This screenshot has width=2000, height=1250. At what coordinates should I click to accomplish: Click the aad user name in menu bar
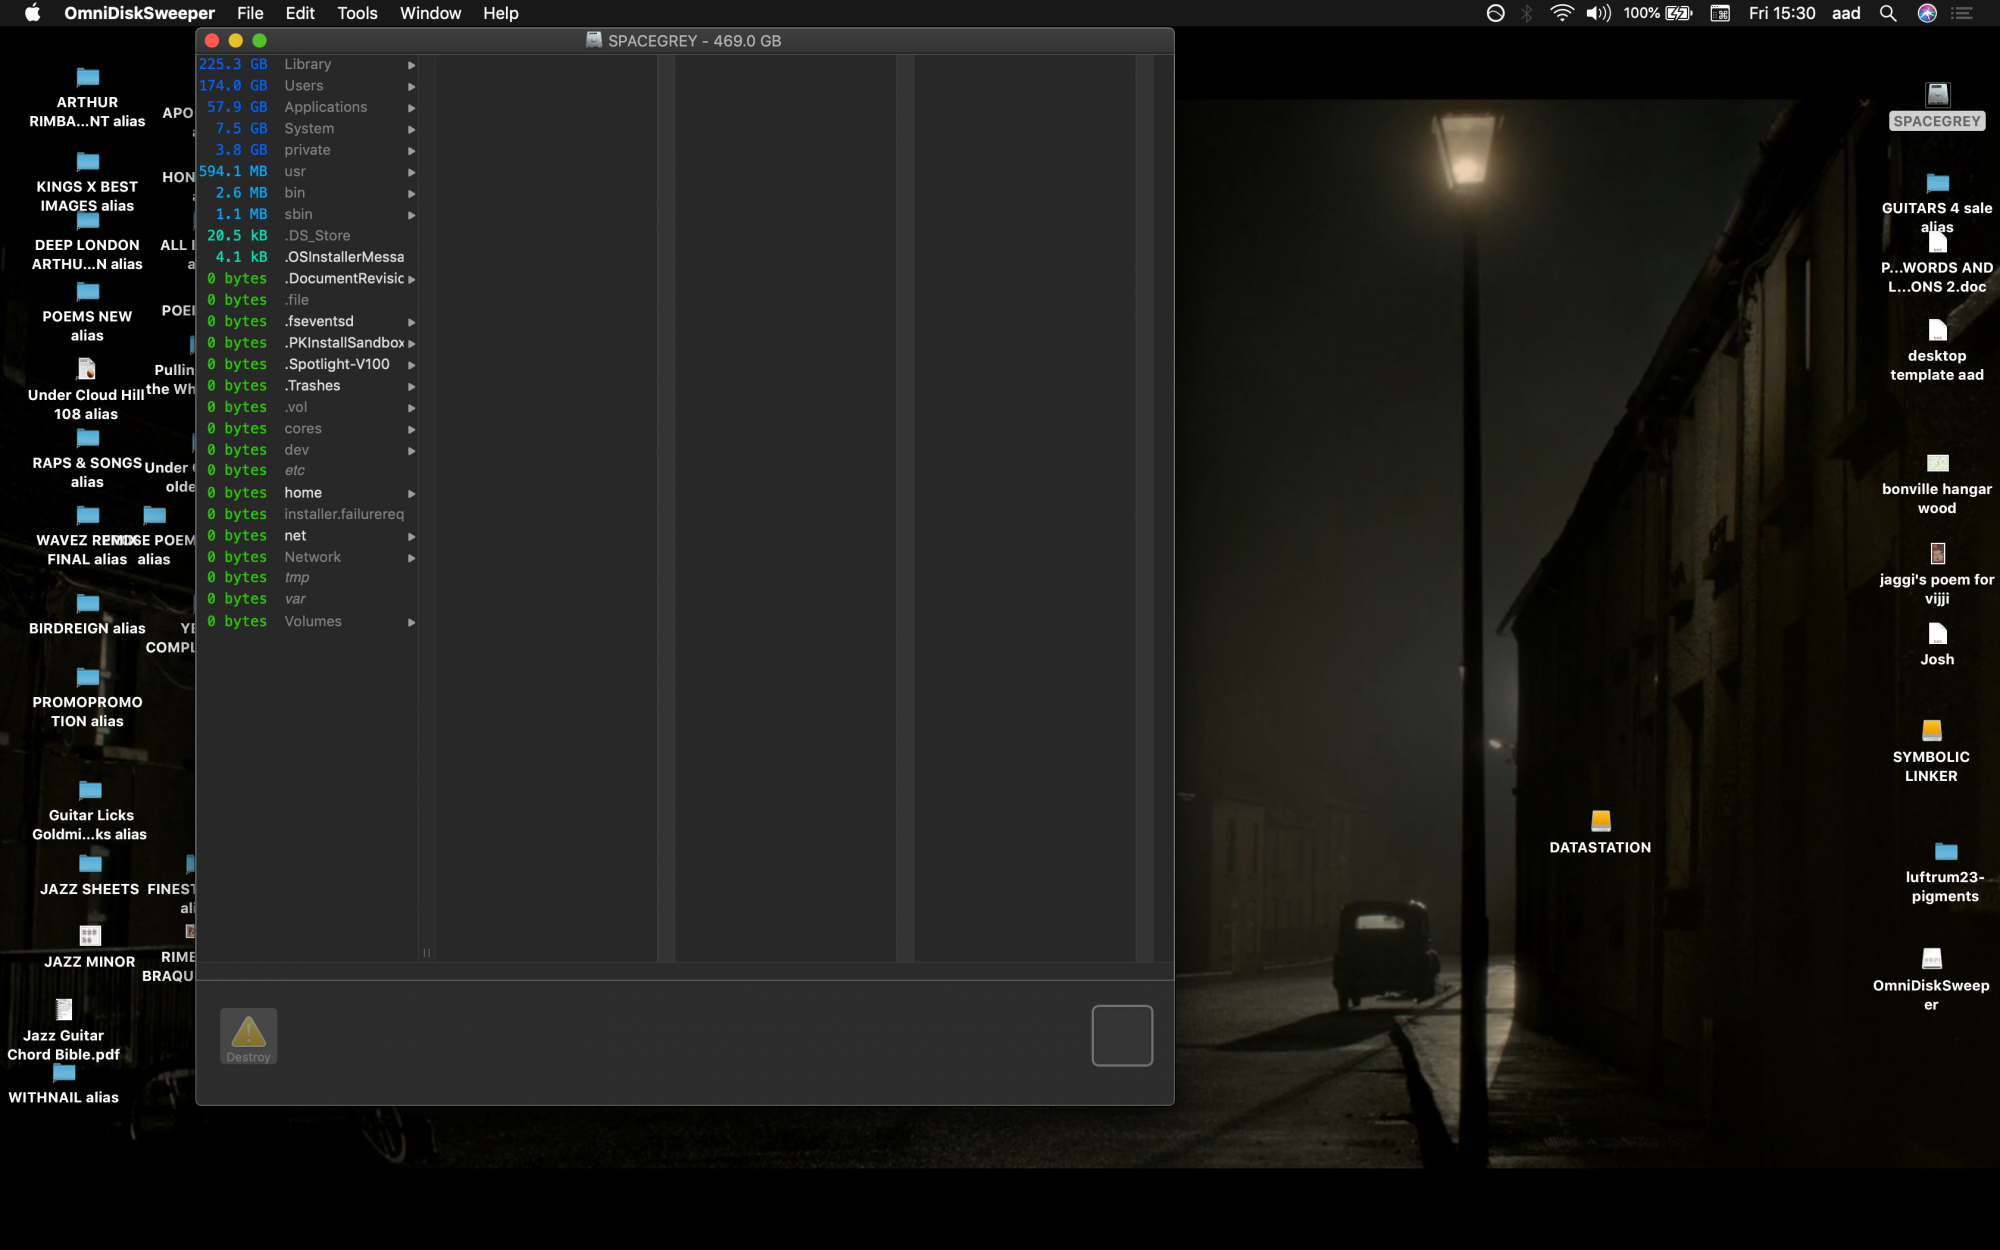point(1845,13)
